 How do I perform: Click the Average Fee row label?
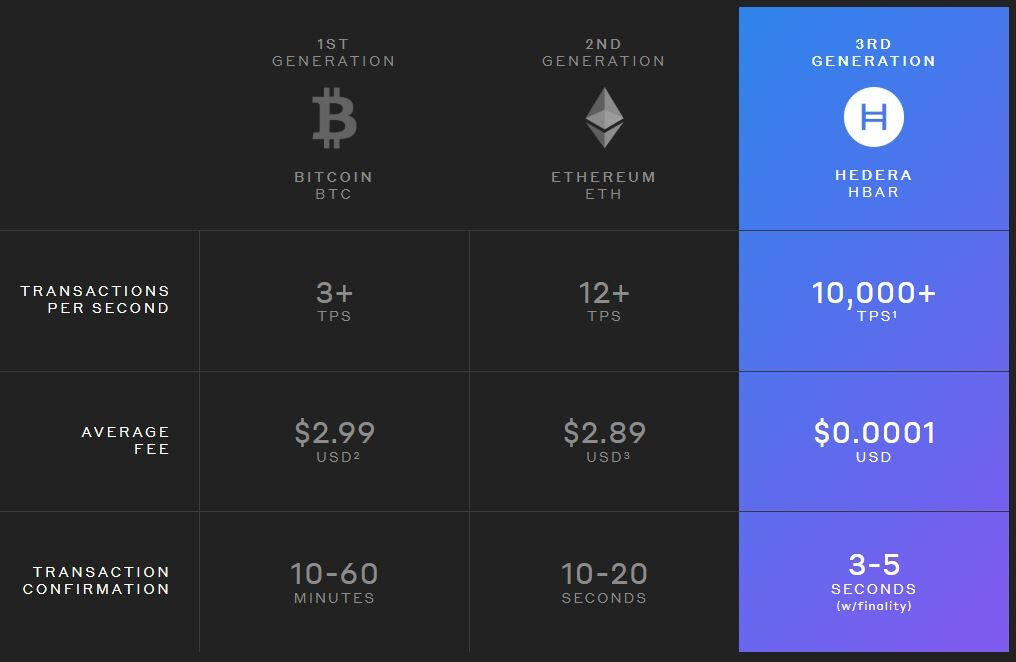[x=126, y=440]
